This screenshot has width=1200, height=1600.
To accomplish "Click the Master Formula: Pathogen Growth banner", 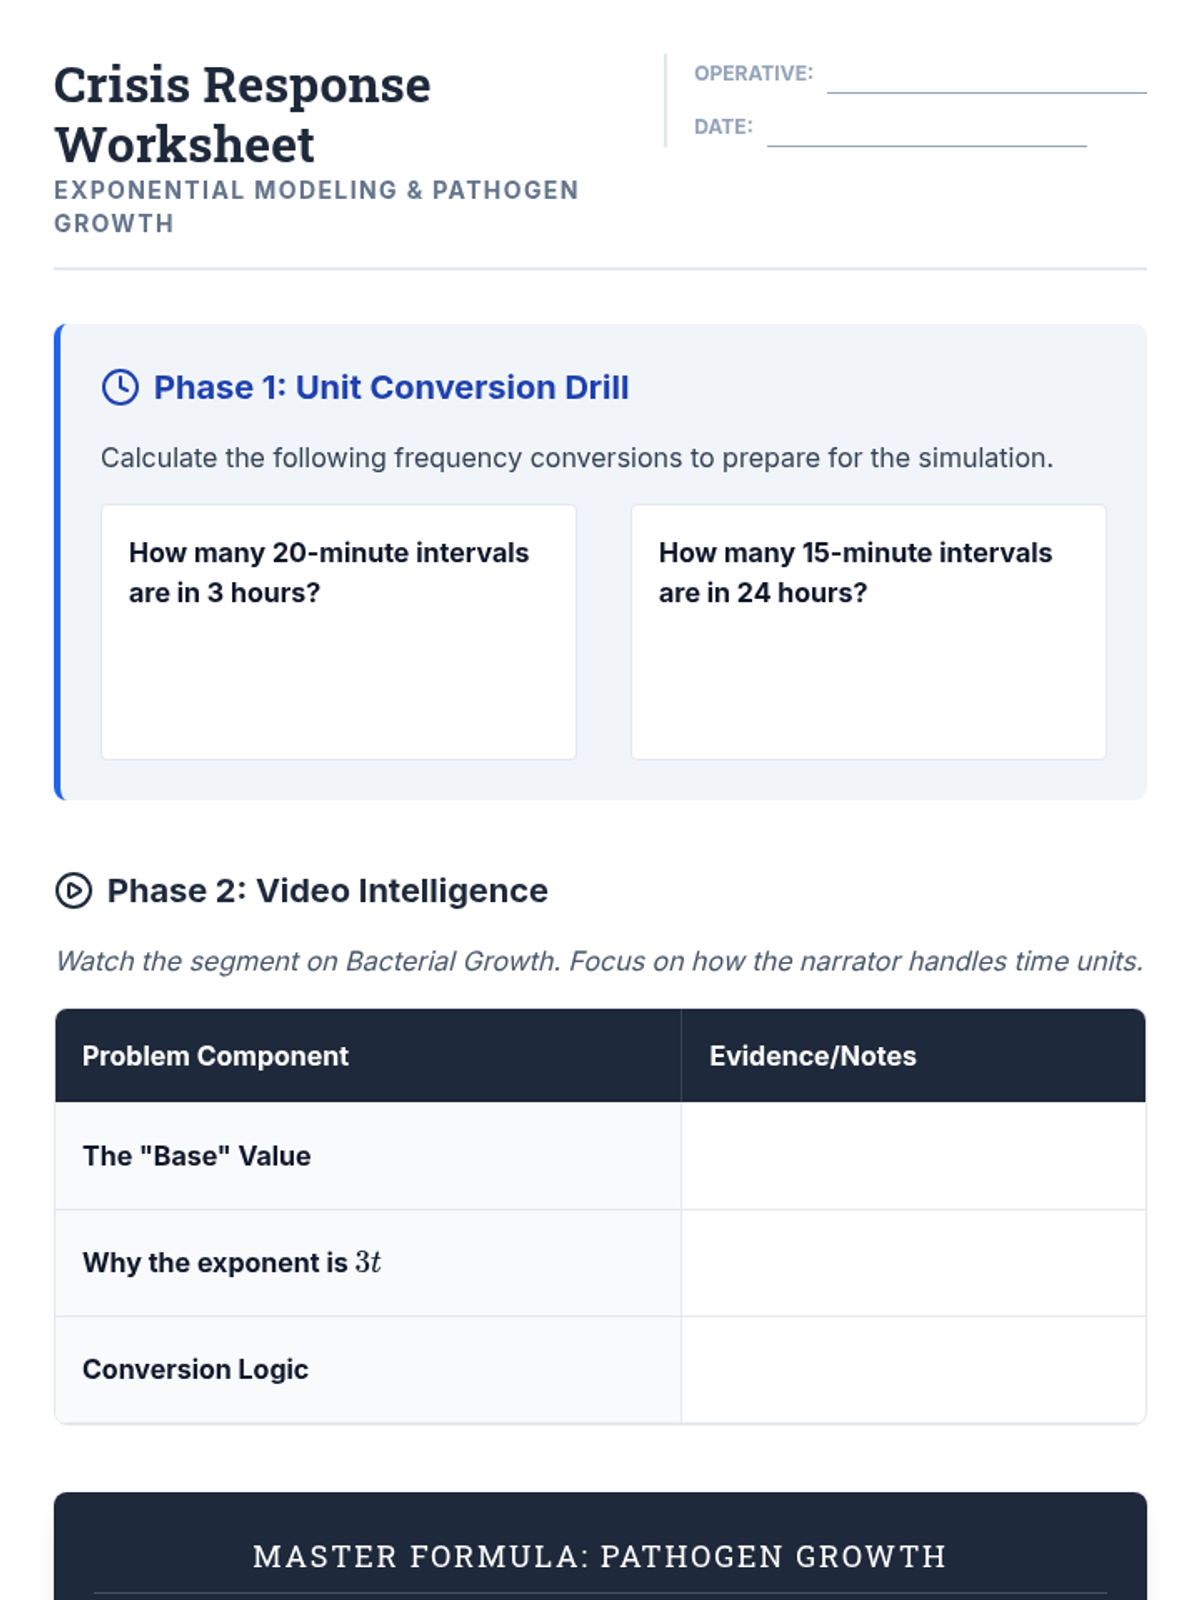I will (x=600, y=1556).
